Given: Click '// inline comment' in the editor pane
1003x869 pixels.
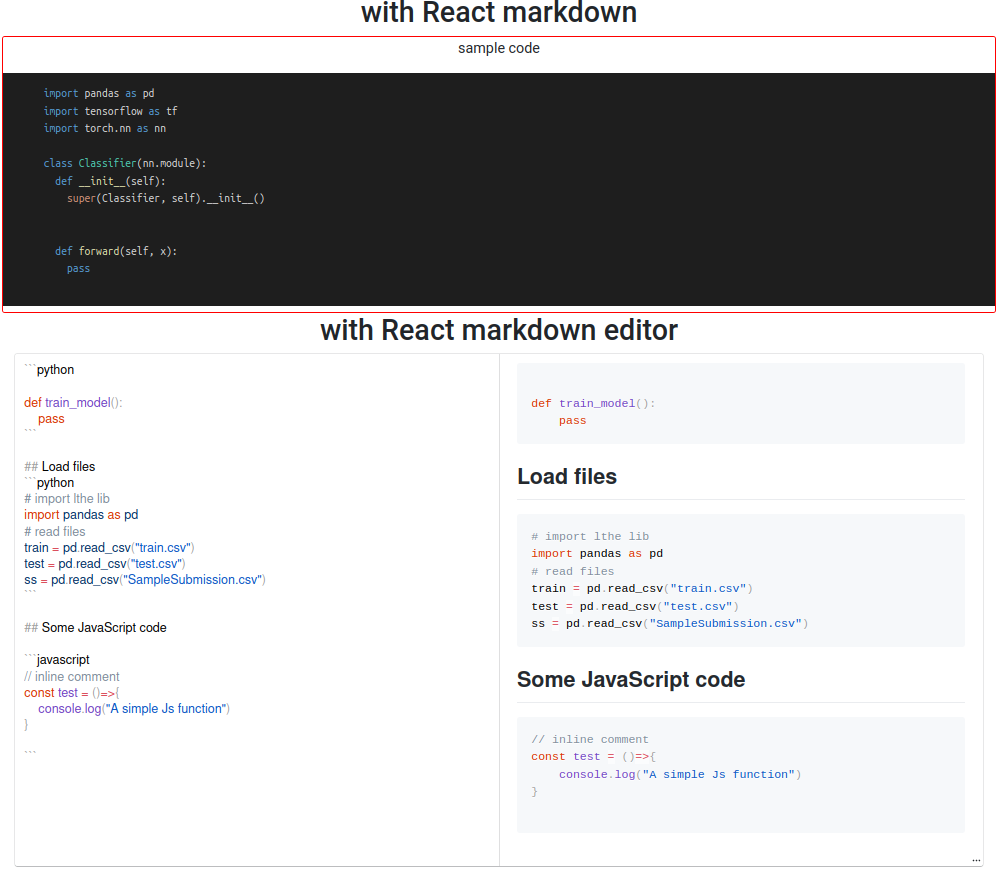Looking at the screenshot, I should [x=72, y=677].
